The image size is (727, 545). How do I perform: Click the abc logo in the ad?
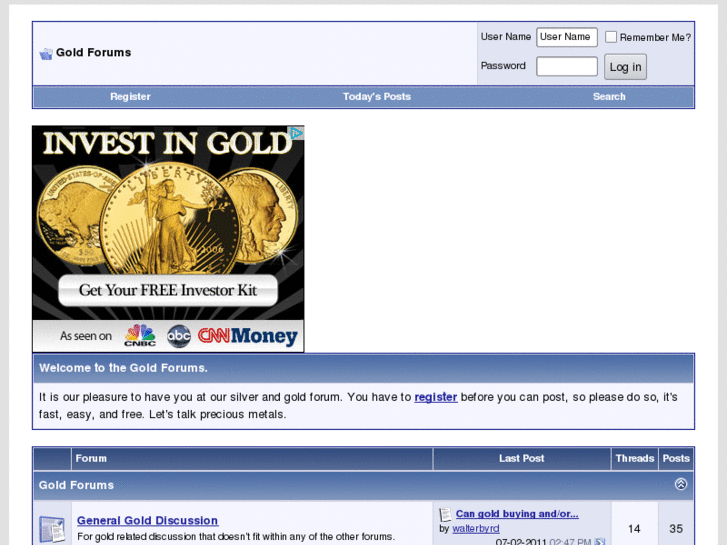179,336
